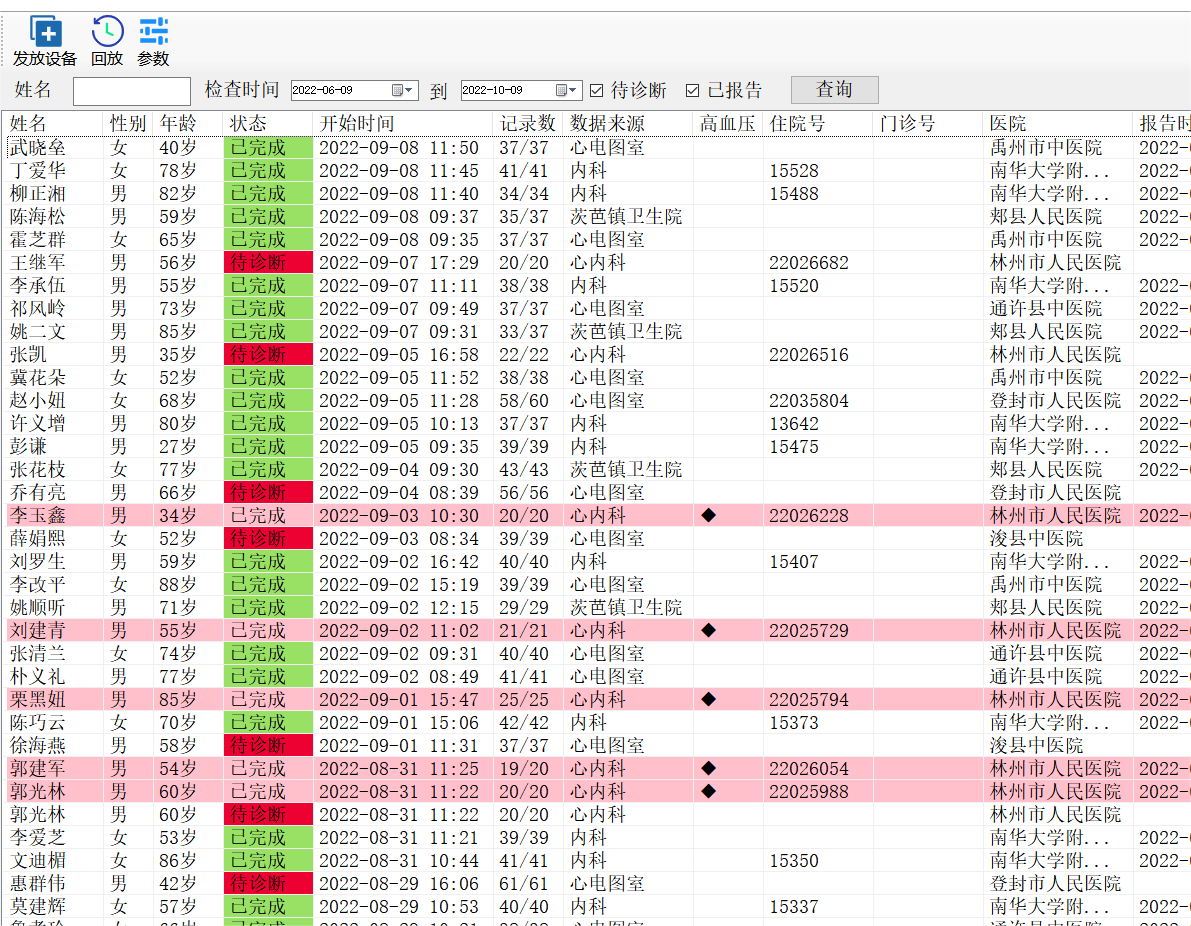Click the hypertension diamond for 郭建军
Image resolution: width=1191 pixels, height=926 pixels.
709,769
